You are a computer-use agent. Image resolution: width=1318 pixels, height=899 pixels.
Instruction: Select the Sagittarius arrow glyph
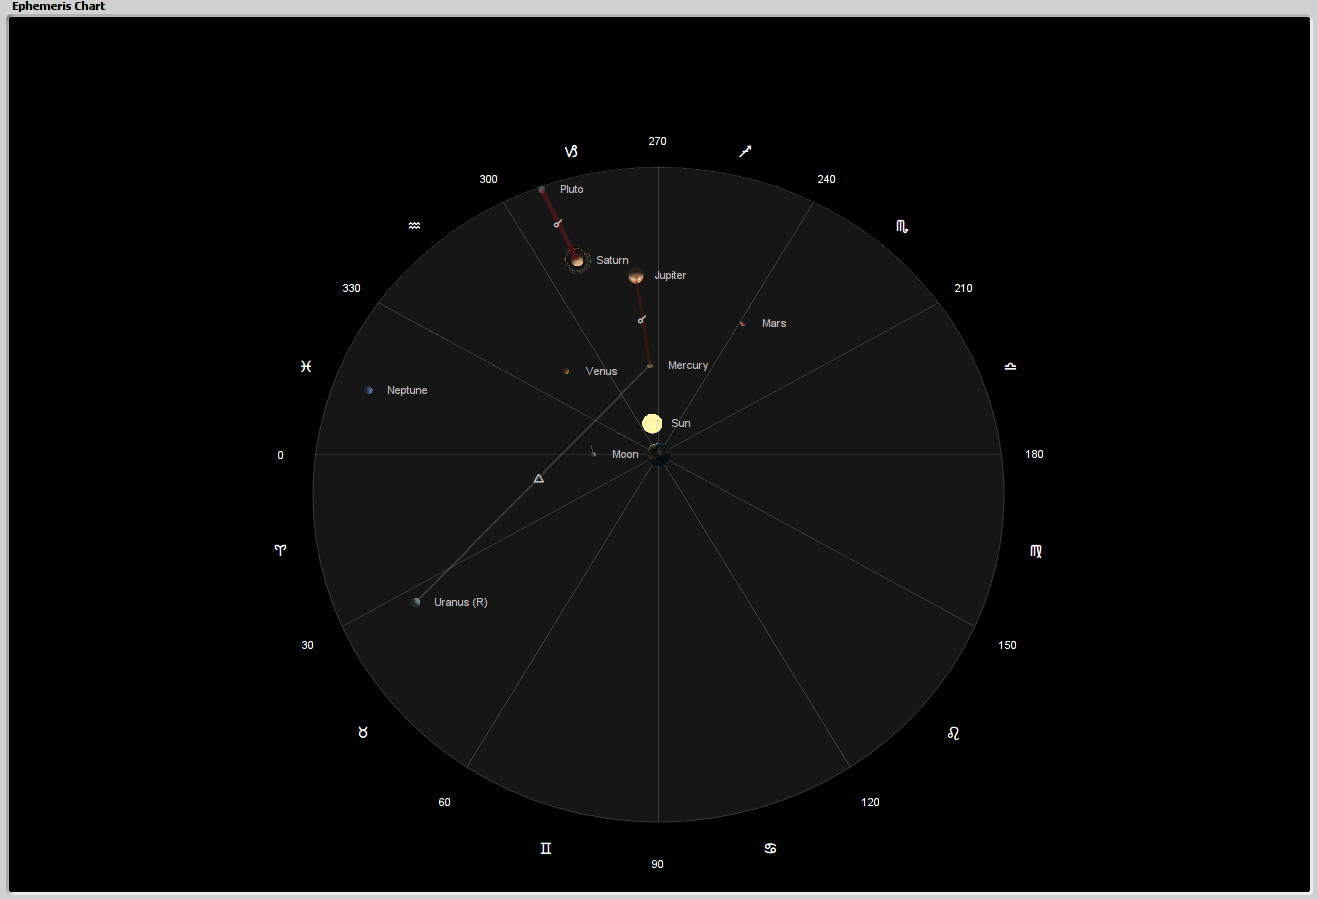[745, 152]
